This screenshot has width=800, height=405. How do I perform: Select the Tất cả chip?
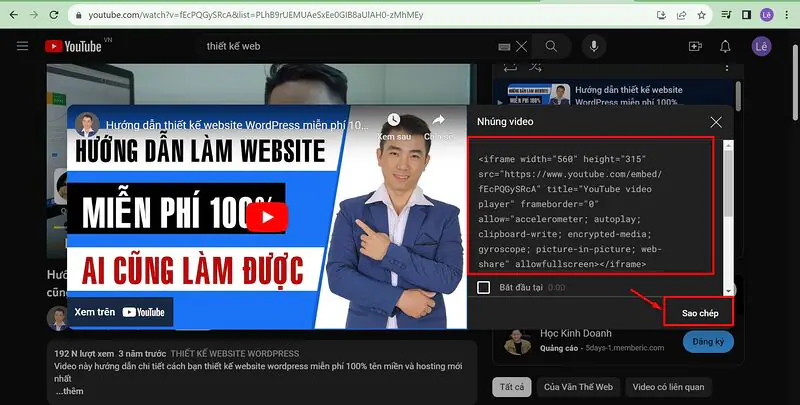[512, 387]
